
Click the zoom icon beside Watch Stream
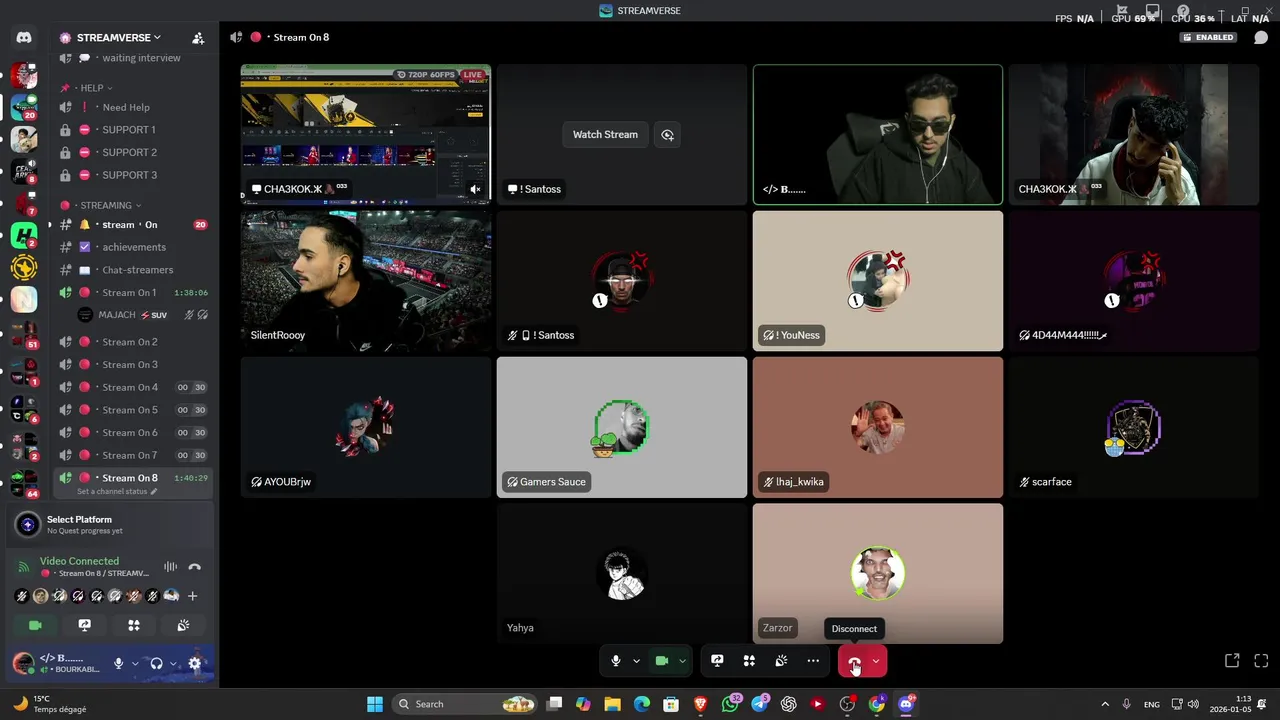pos(667,135)
